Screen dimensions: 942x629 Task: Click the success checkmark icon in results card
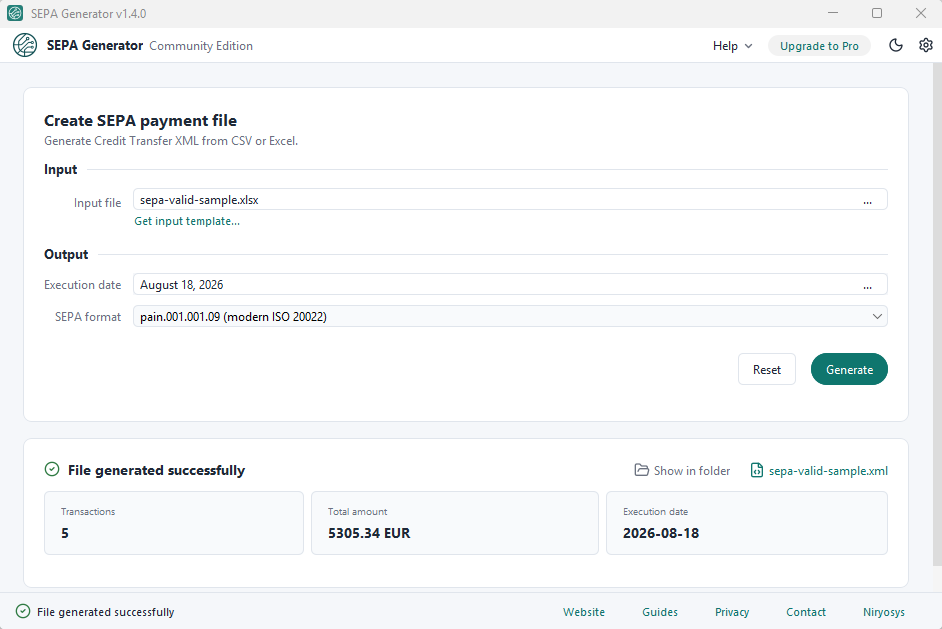[52, 469]
